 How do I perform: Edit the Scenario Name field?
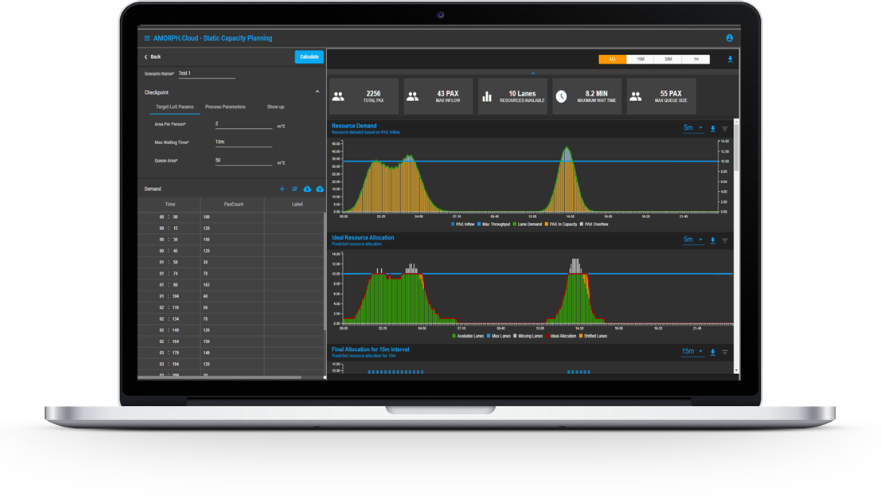(206, 74)
